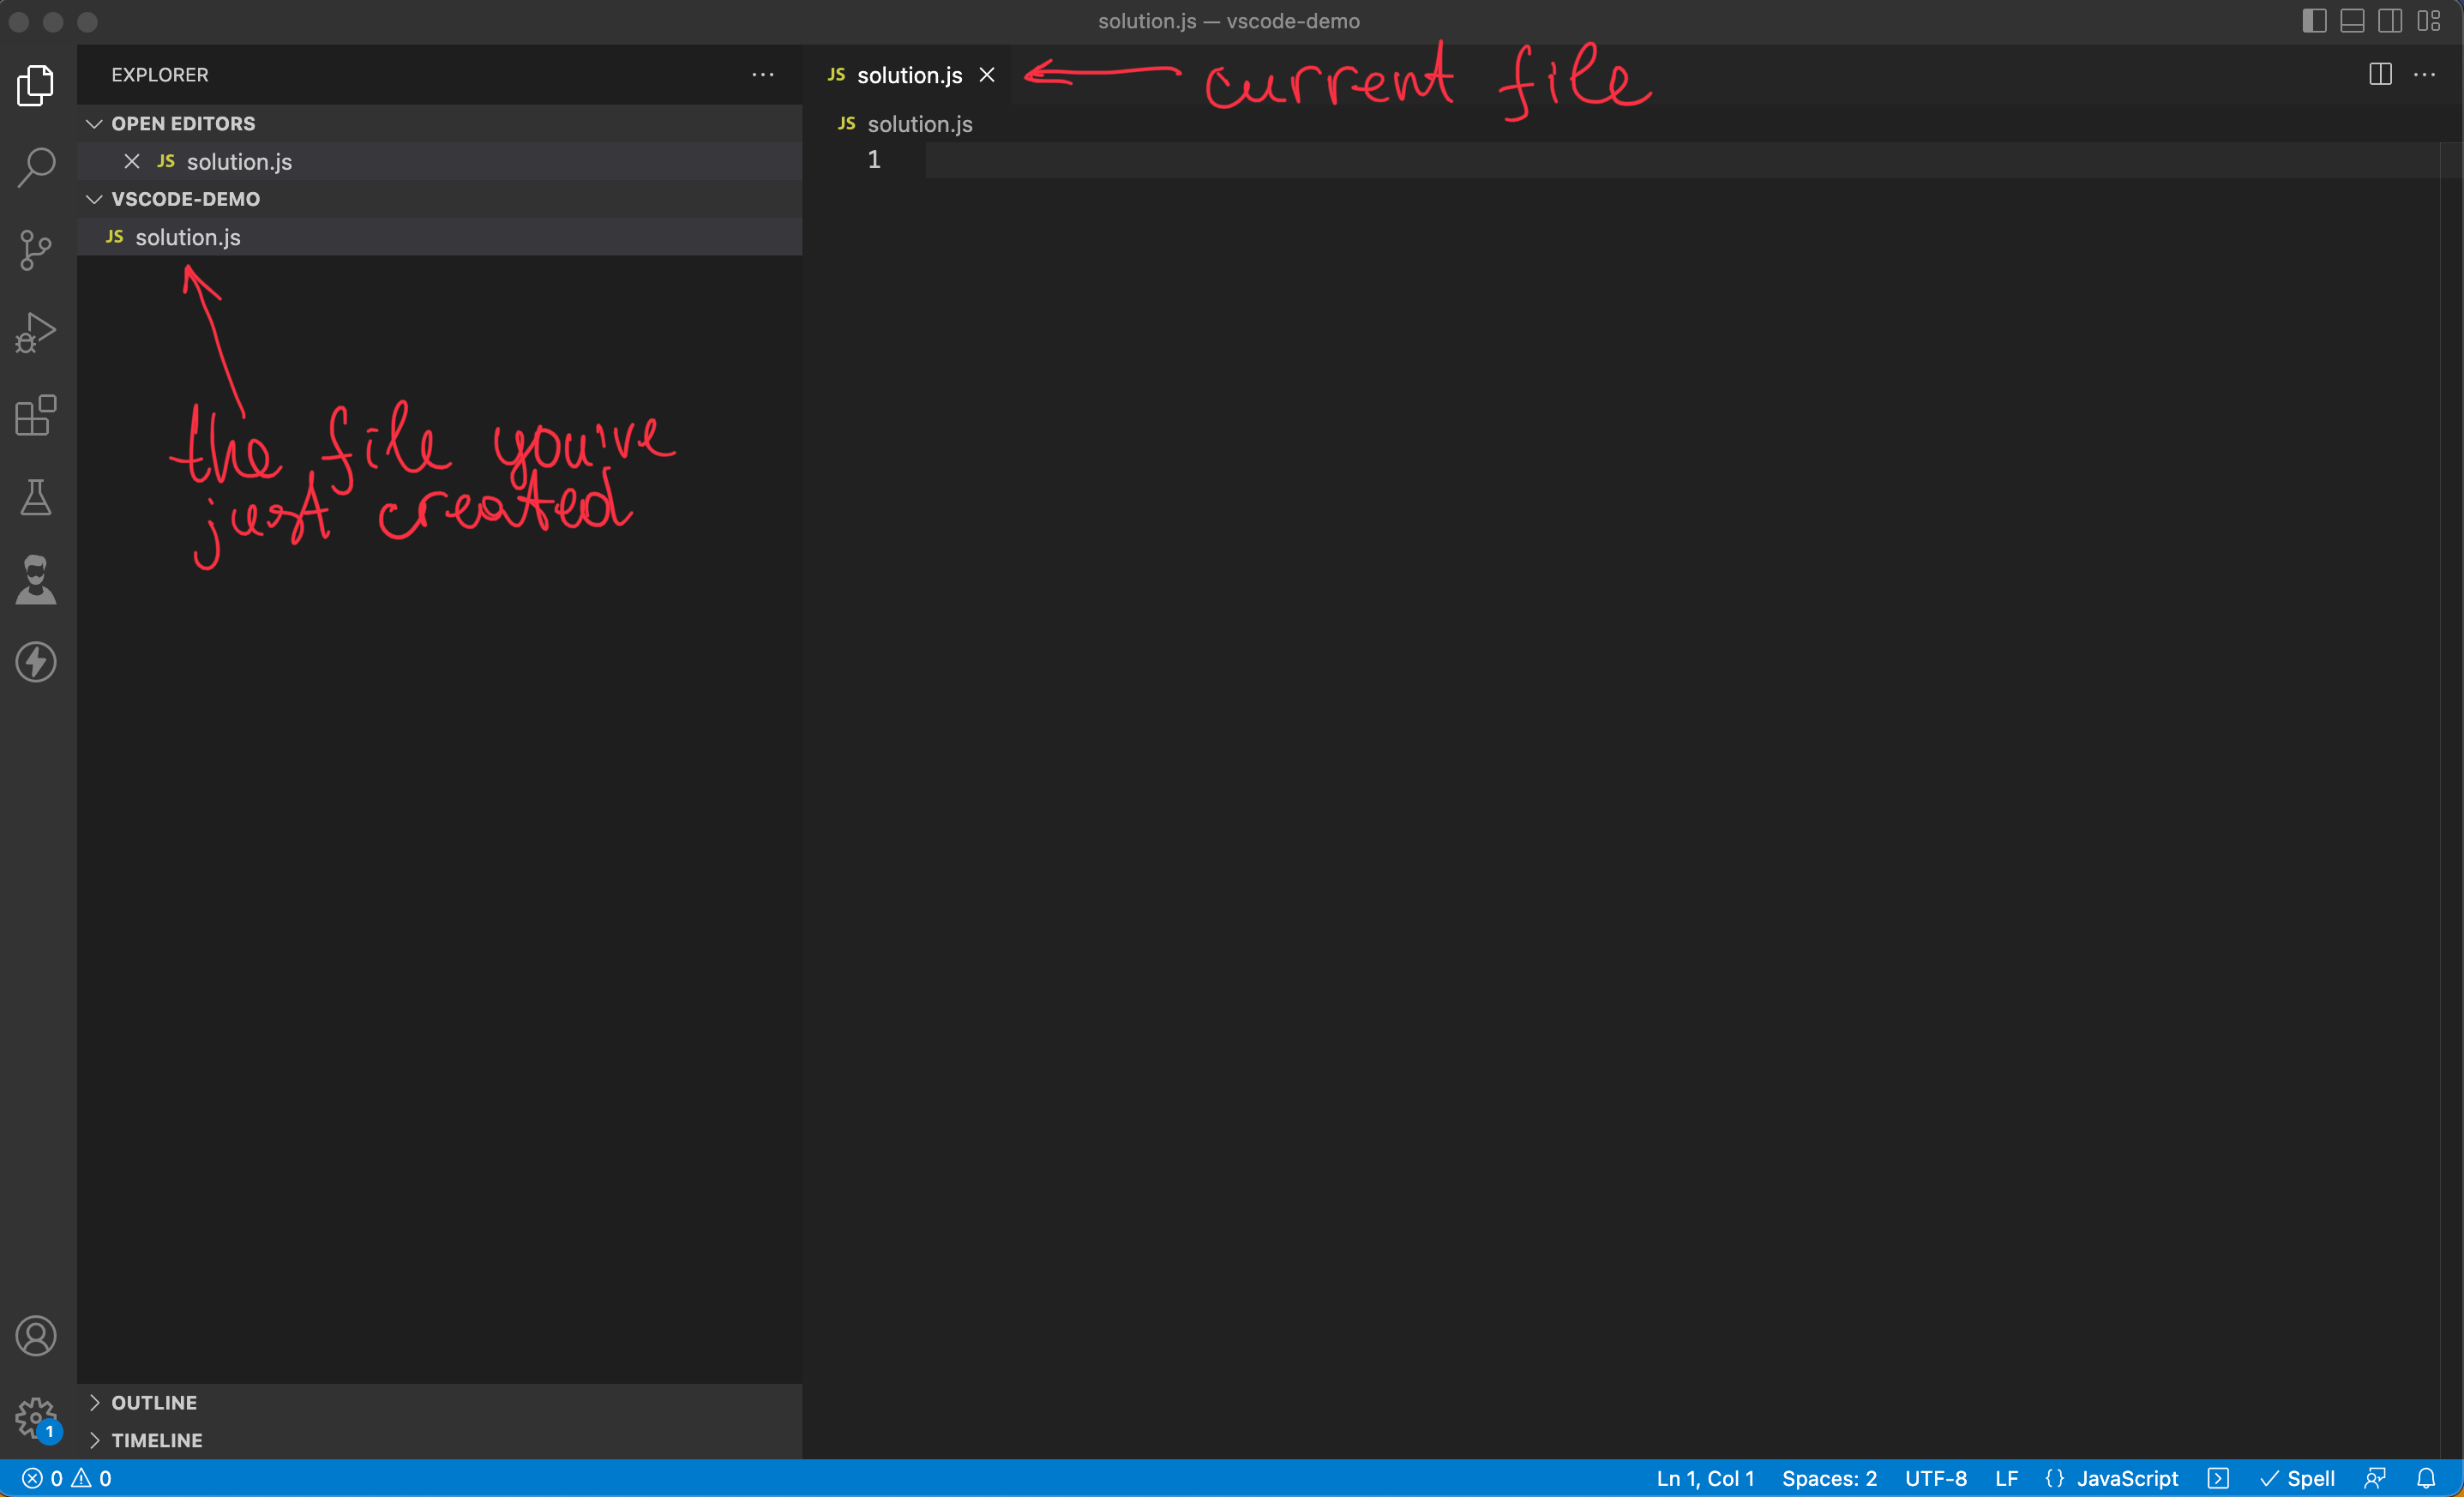This screenshot has height=1497, width=2464.
Task: Open the Accounts profile icon
Action: [36, 1335]
